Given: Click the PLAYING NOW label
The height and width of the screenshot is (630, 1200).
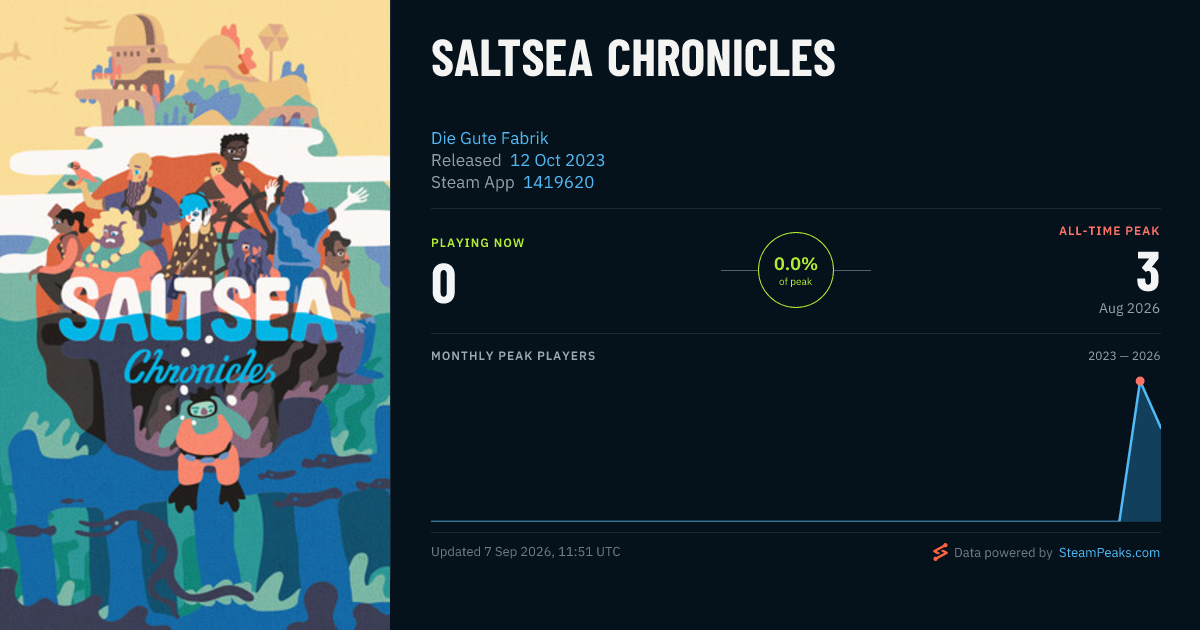Looking at the screenshot, I should pos(478,243).
